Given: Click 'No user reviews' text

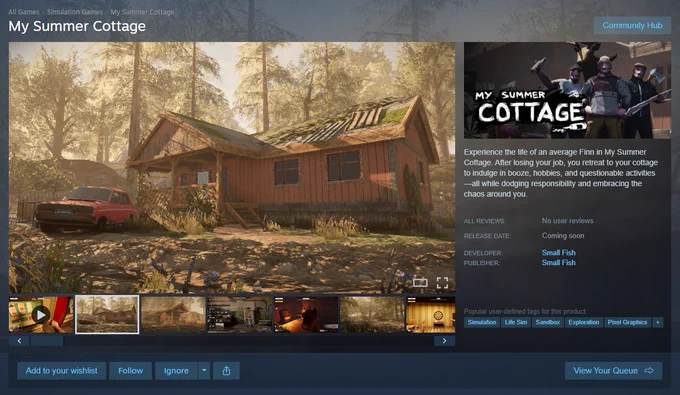Looking at the screenshot, I should tap(567, 221).
